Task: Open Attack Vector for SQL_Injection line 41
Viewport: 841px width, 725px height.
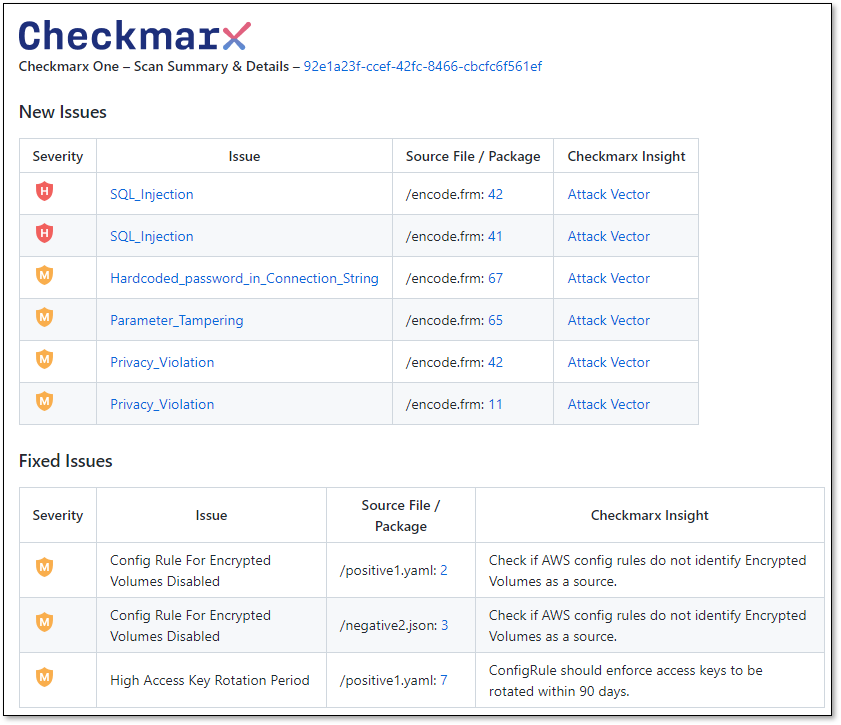Action: (x=609, y=236)
